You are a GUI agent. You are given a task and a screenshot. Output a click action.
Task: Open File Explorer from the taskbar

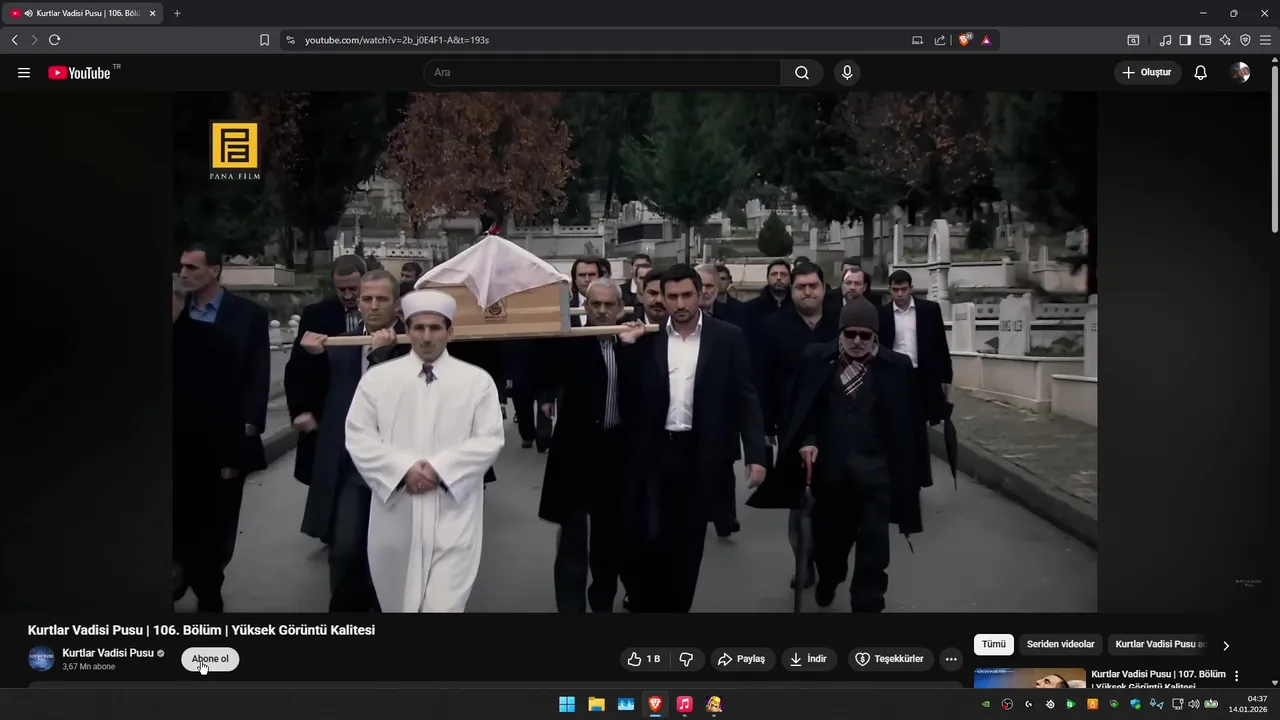pos(596,704)
